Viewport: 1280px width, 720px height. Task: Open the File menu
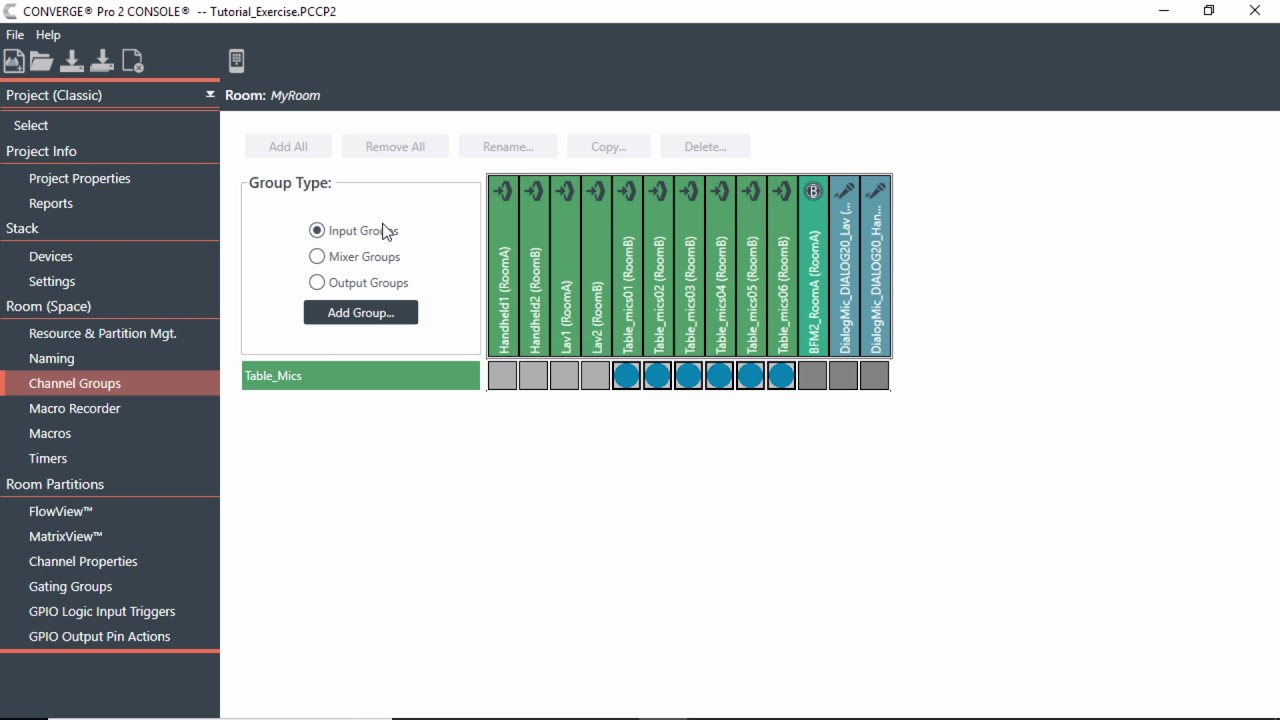(15, 35)
